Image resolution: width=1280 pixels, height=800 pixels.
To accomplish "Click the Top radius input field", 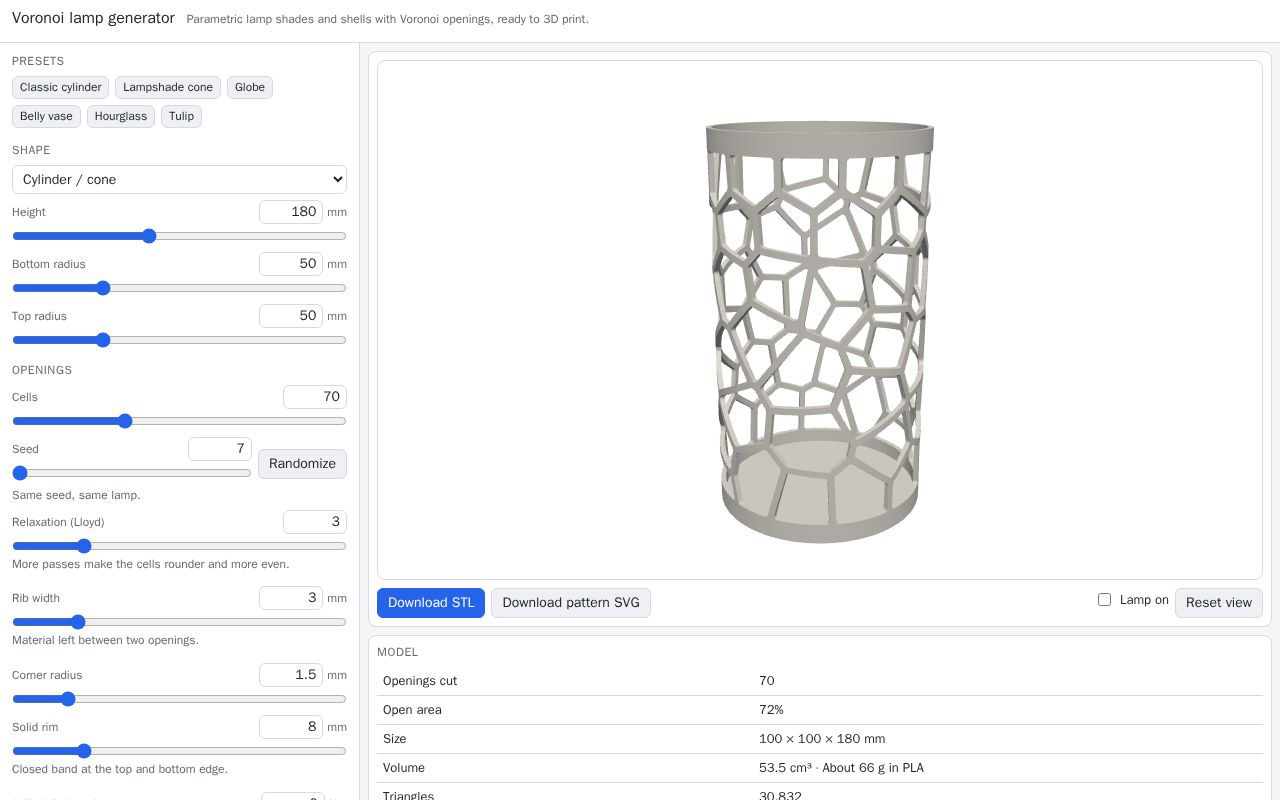I will pyautogui.click(x=291, y=316).
